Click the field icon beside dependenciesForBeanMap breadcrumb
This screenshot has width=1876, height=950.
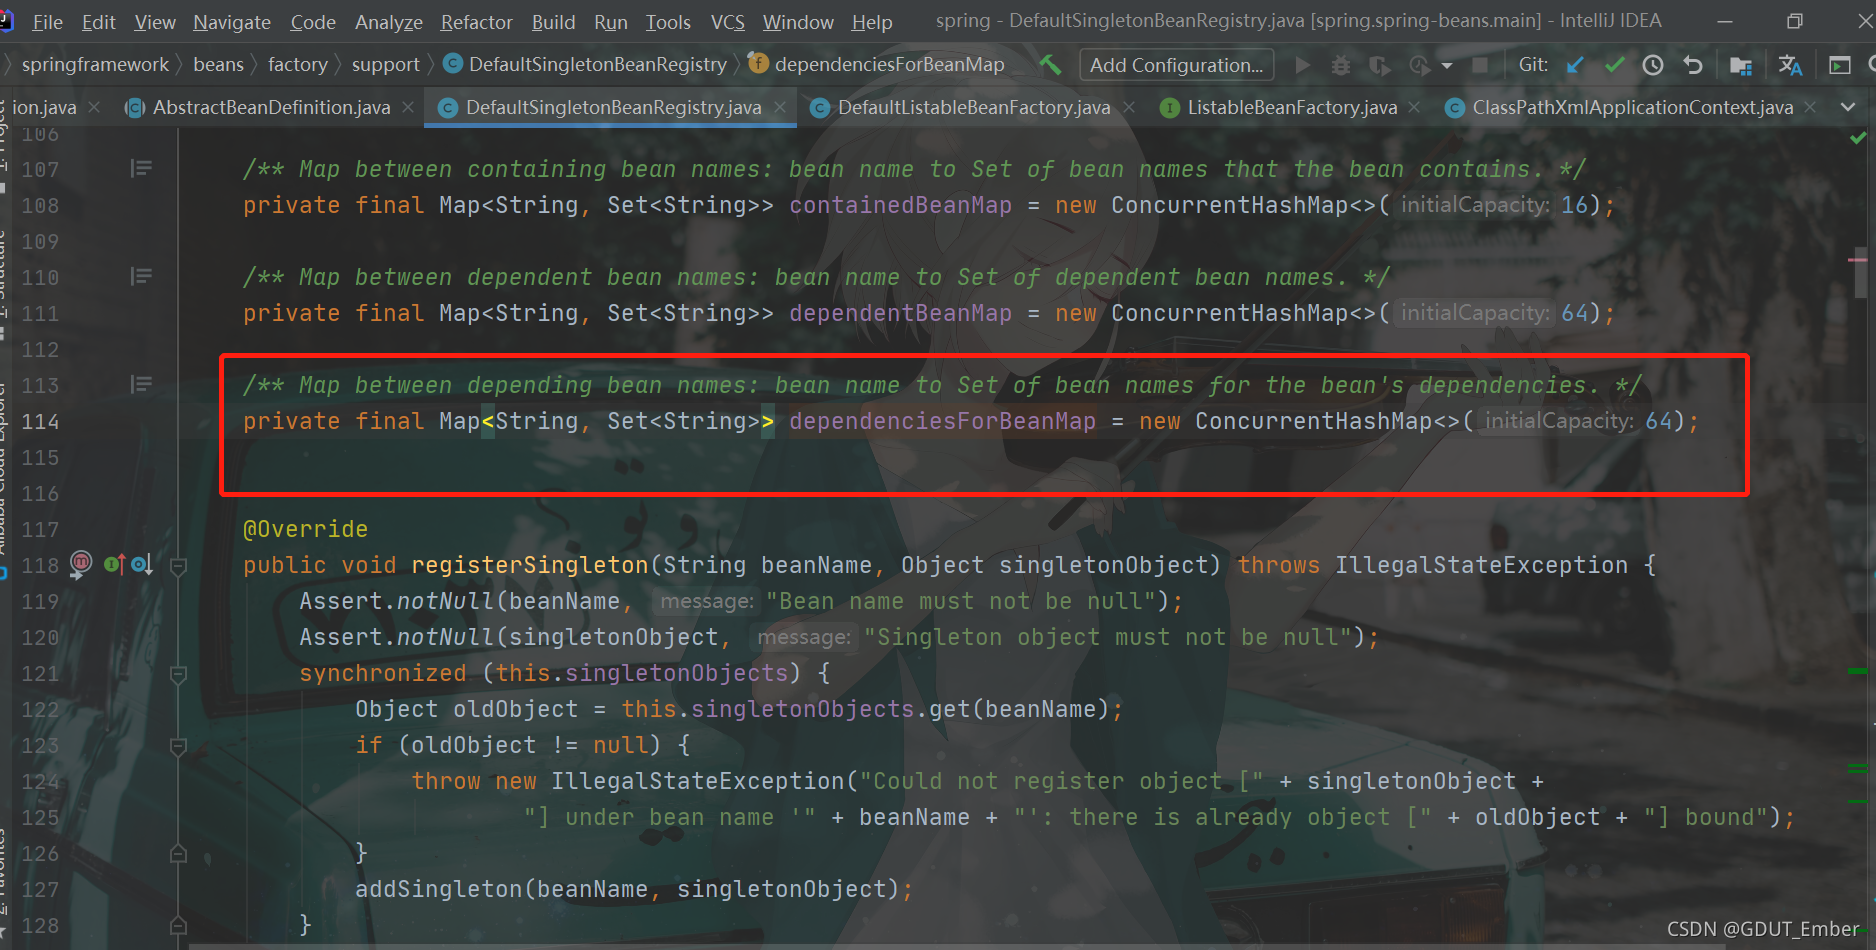[758, 64]
